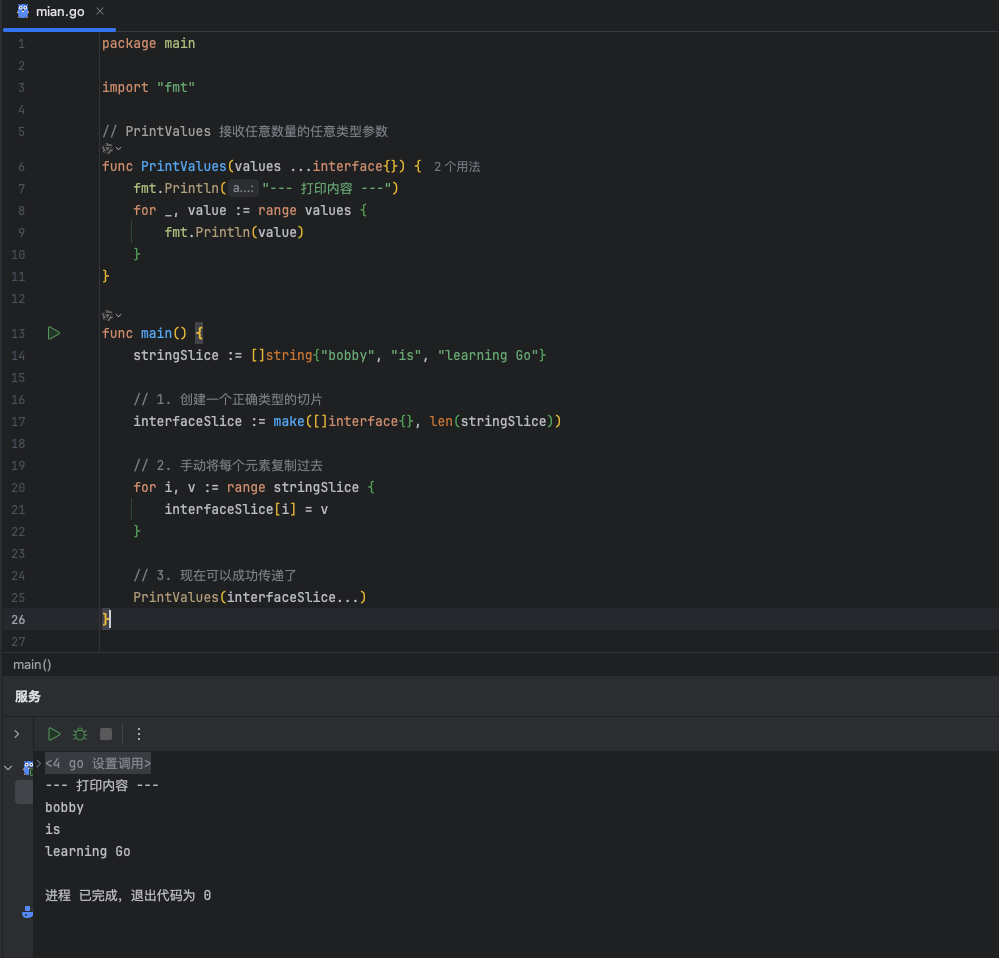Click the comment "// 1. 创建一个正确类型的切片"
This screenshot has width=999, height=958.
227,399
